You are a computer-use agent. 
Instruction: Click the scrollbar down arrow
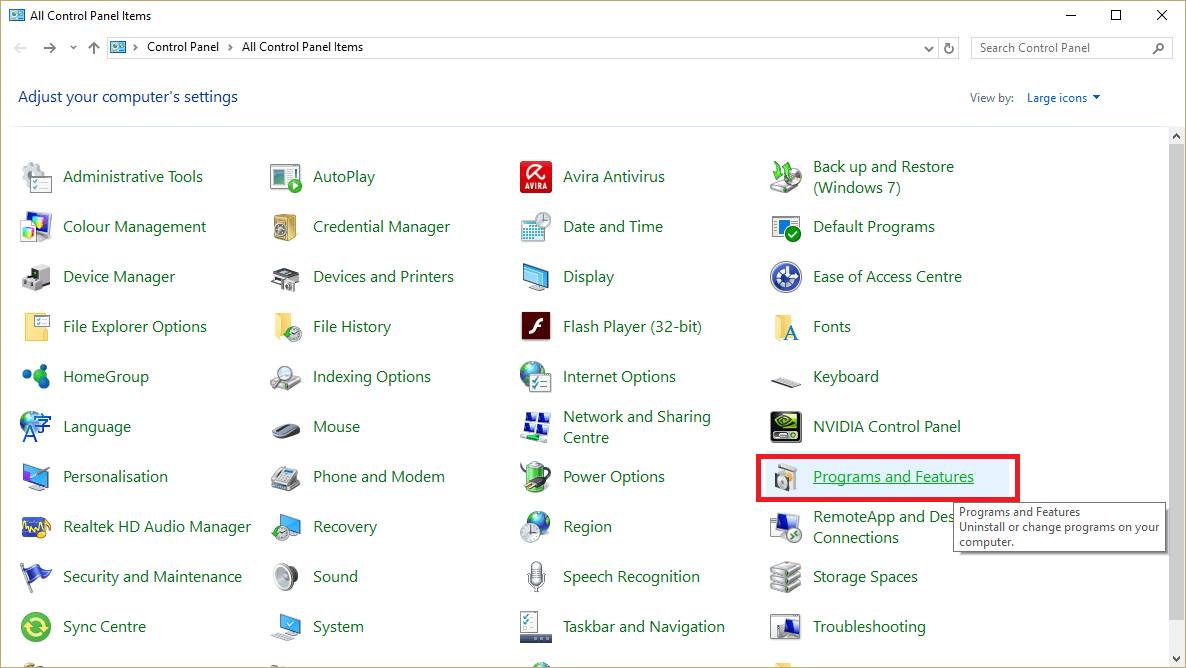point(1175,657)
